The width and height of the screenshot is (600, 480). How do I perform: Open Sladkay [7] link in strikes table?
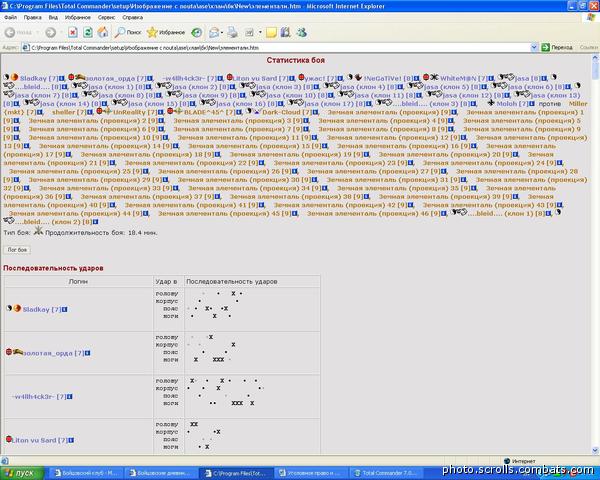coord(41,309)
